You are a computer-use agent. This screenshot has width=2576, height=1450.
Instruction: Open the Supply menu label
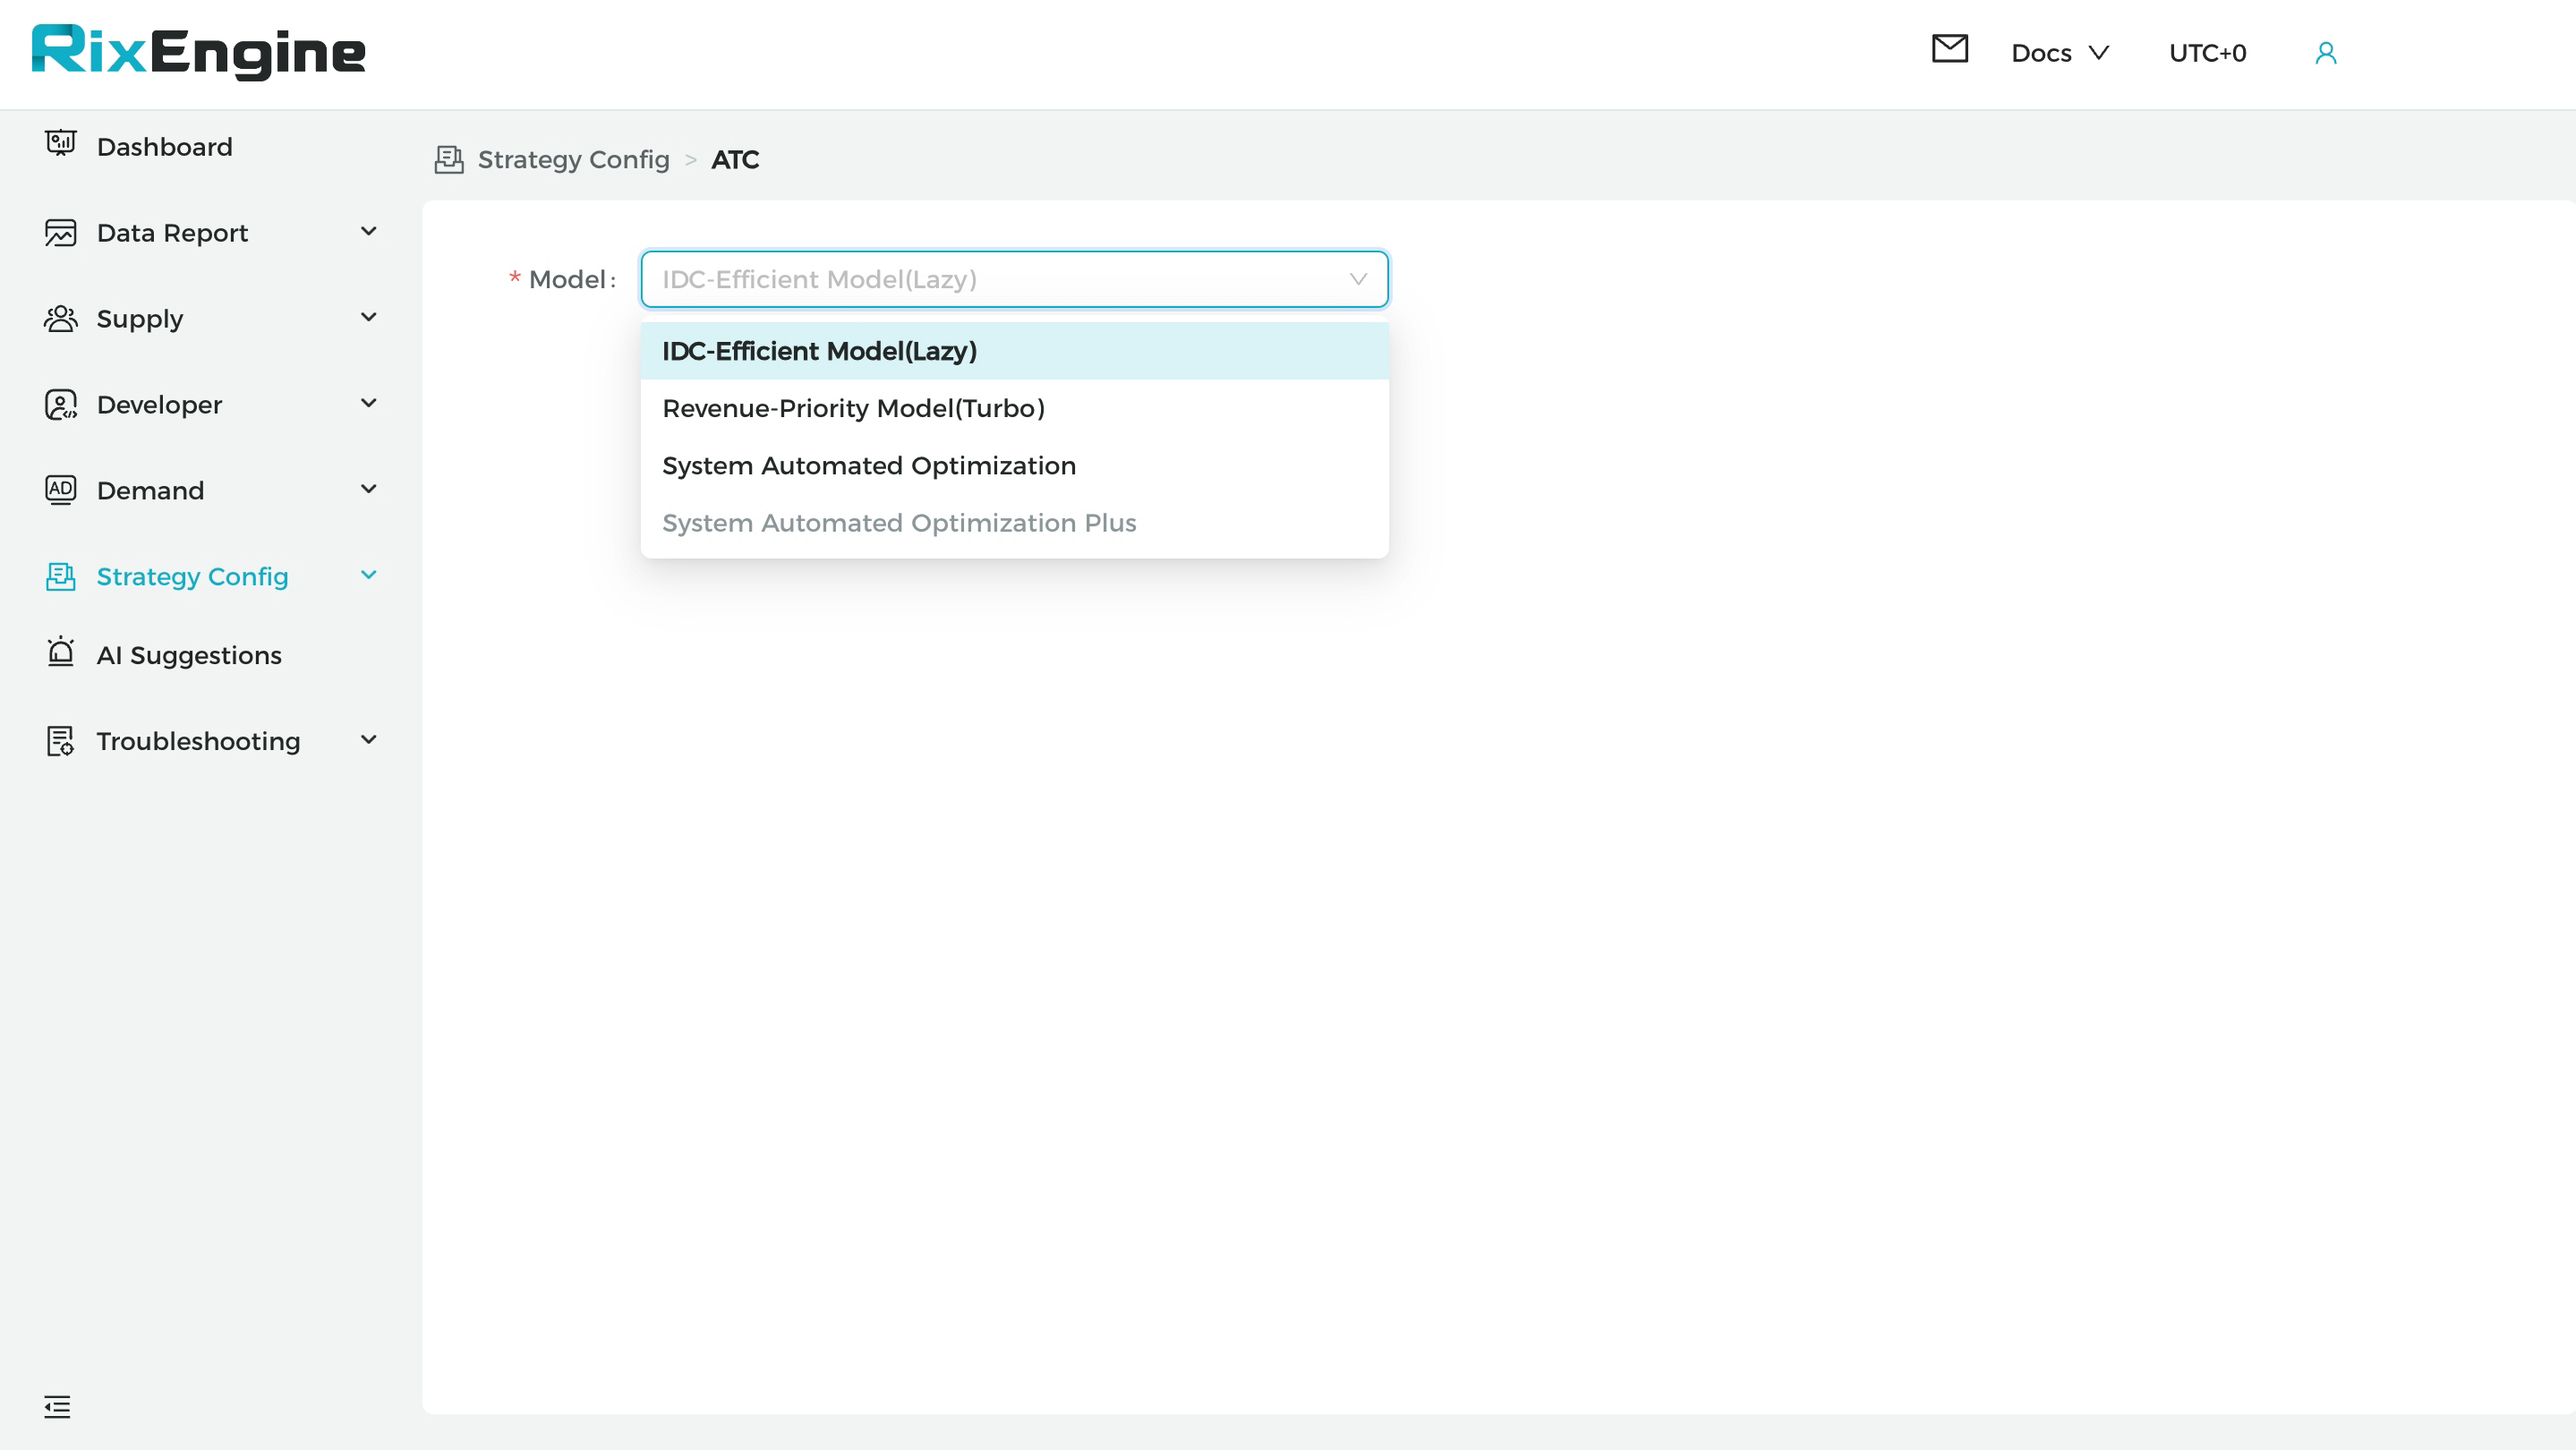[140, 319]
